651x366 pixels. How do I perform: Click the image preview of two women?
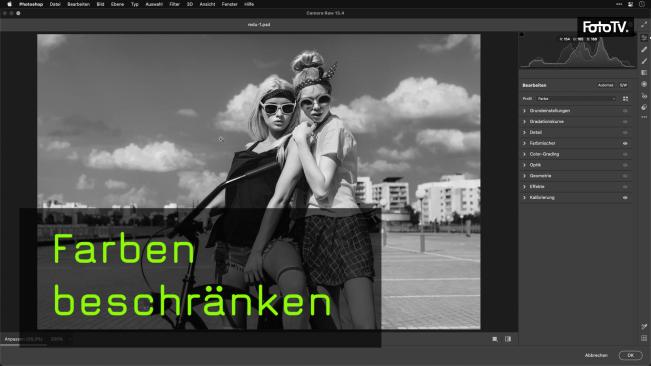click(259, 182)
